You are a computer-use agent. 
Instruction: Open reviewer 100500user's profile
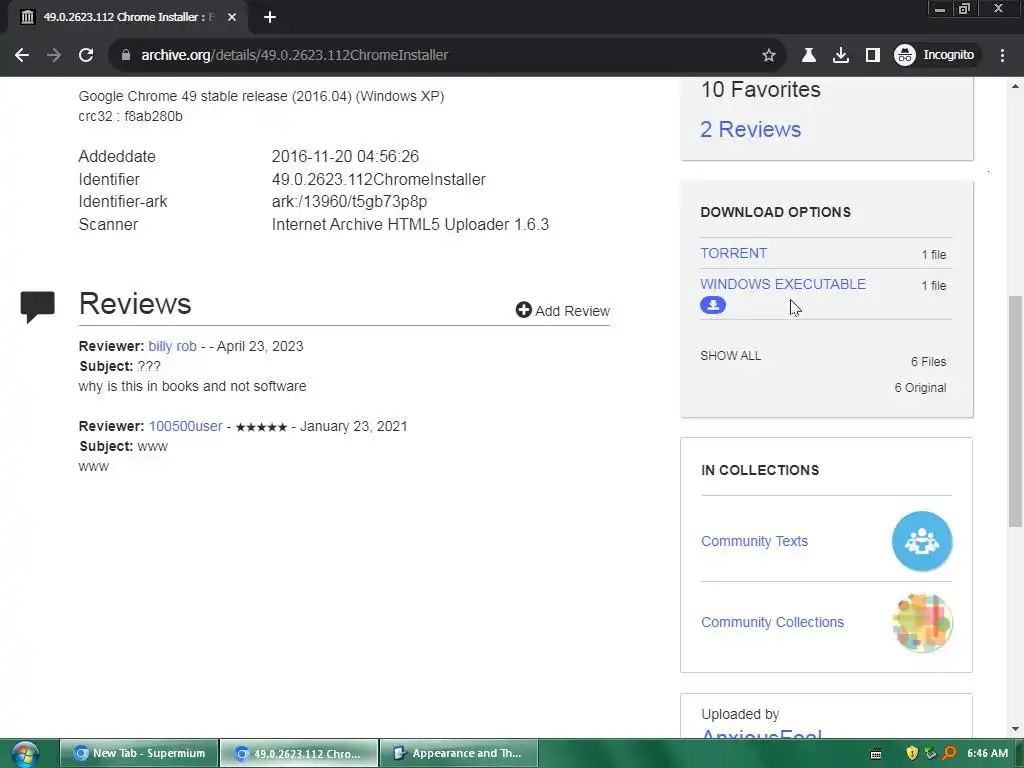click(x=185, y=426)
